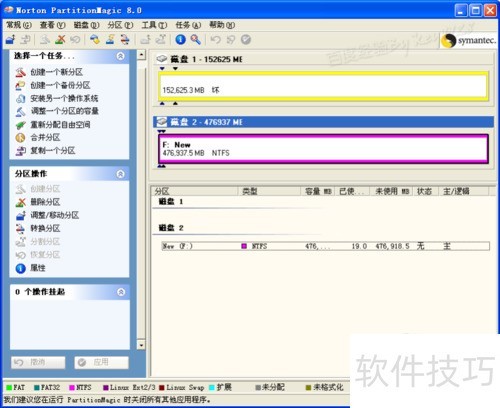Click the 应用 apply button
The image size is (500, 408).
click(x=101, y=362)
